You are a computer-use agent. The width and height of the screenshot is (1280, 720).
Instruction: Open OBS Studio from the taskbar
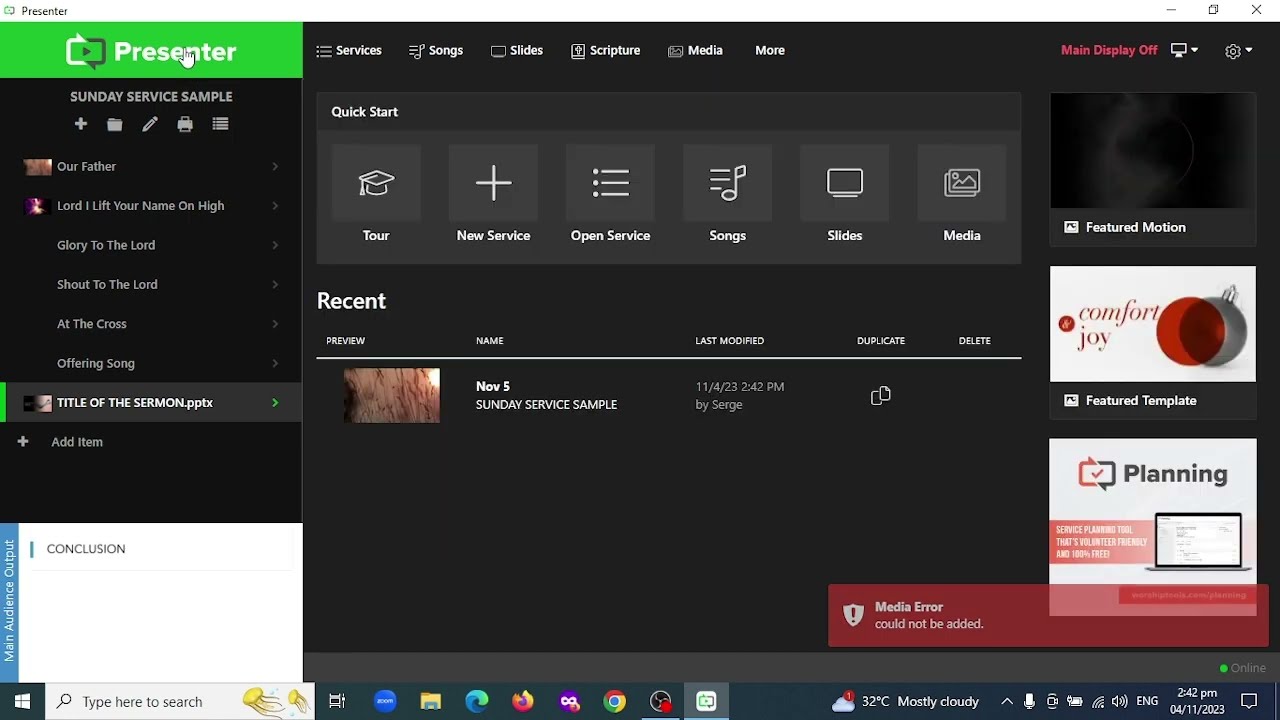point(661,701)
